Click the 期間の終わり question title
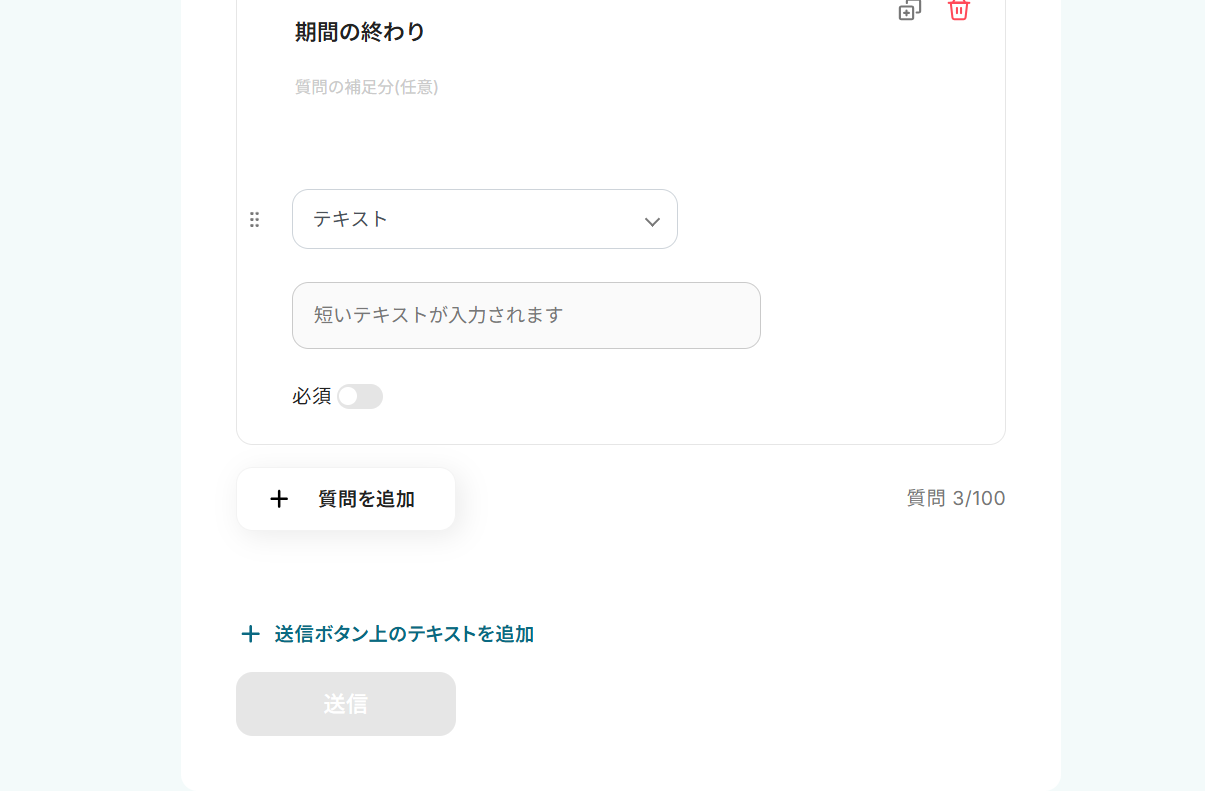Image resolution: width=1205 pixels, height=791 pixels. [x=360, y=32]
